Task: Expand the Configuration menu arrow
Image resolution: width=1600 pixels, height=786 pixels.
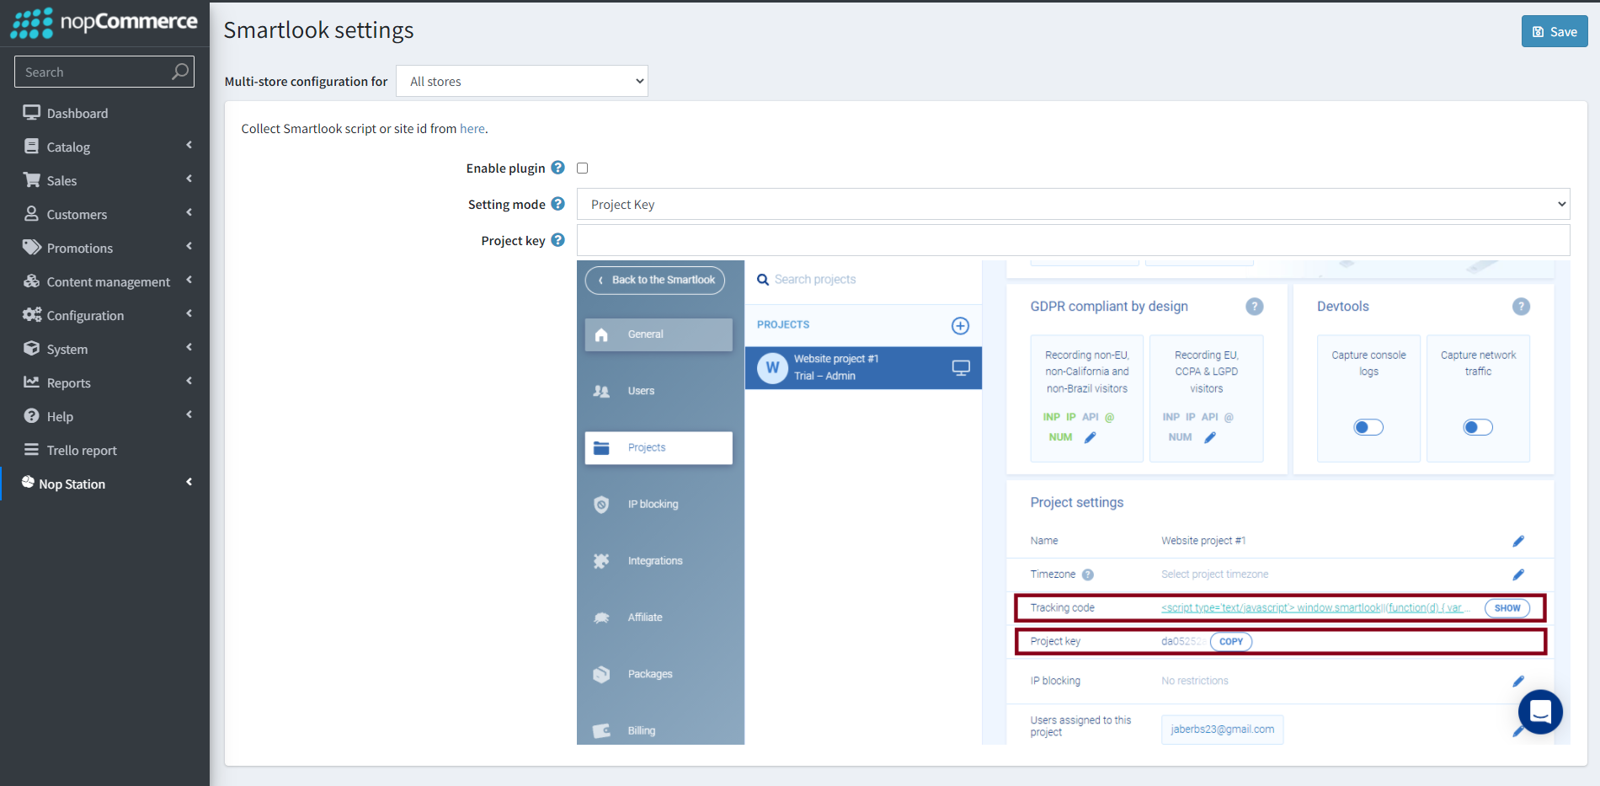Action: (x=189, y=314)
